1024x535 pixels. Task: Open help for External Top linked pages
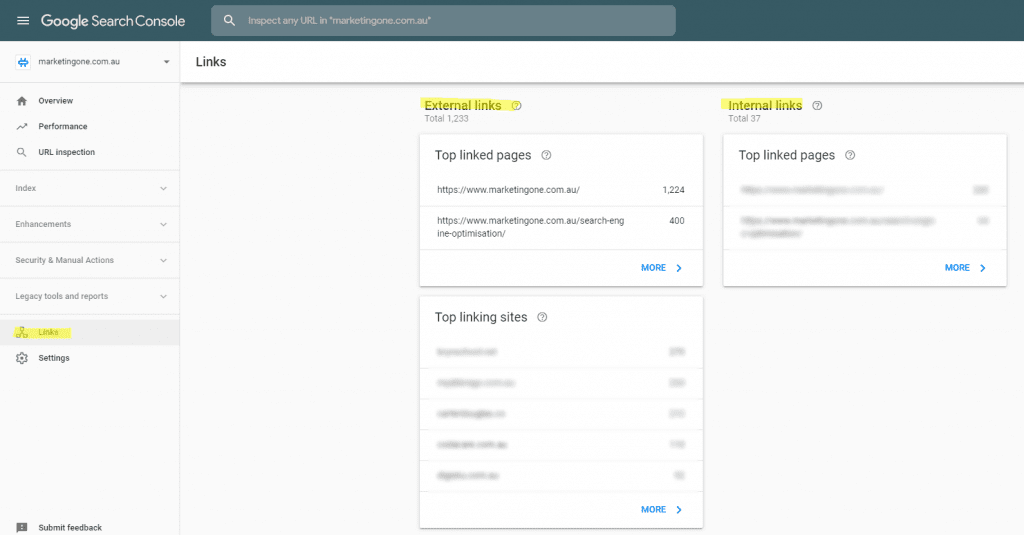click(547, 155)
